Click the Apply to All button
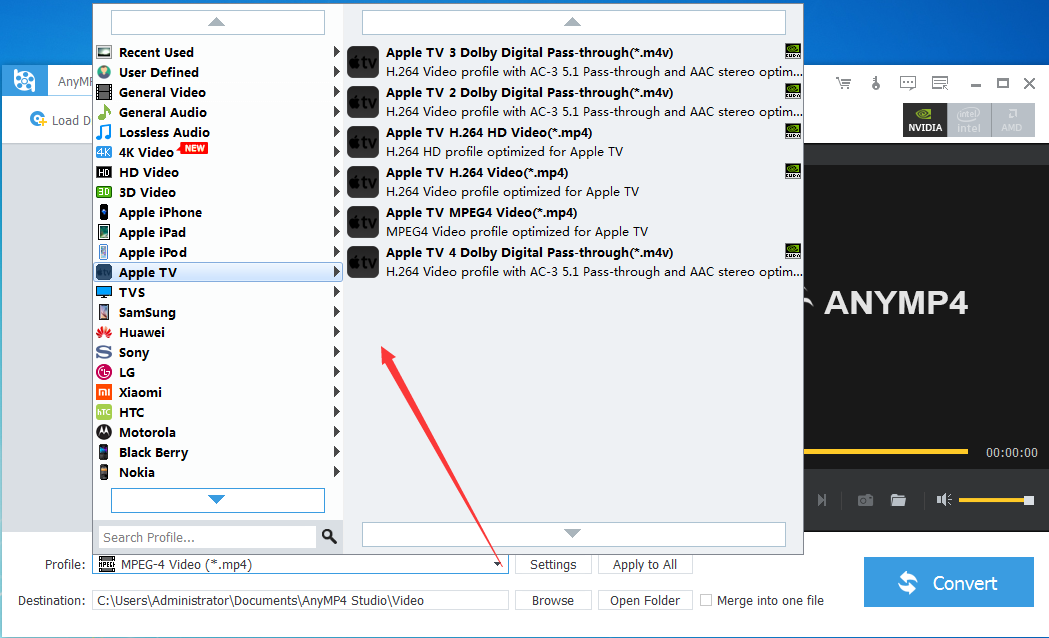 644,564
